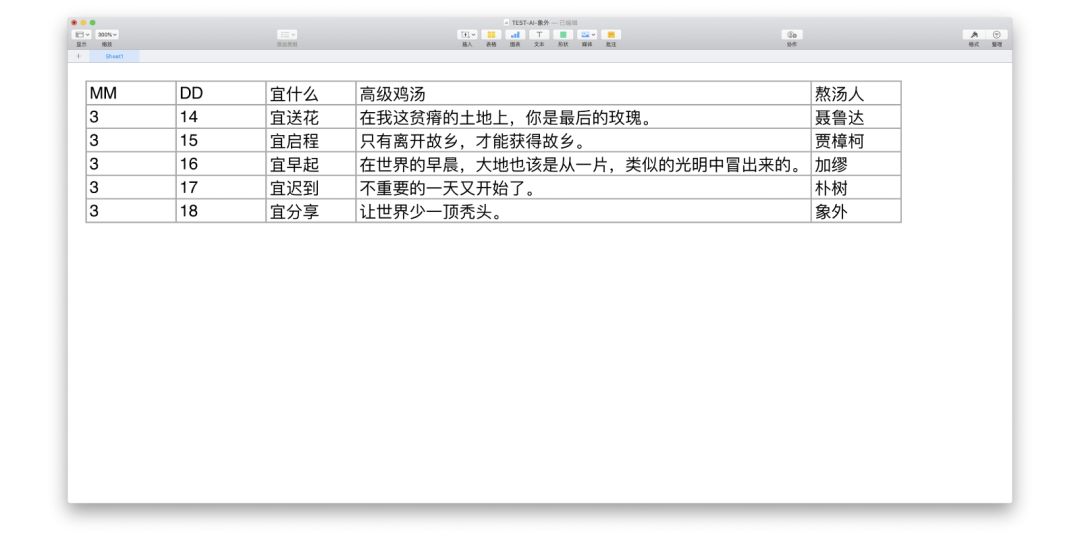Click the Text (文本) toolbar icon
Image resolution: width=1080 pixels, height=540 pixels.
[539, 34]
